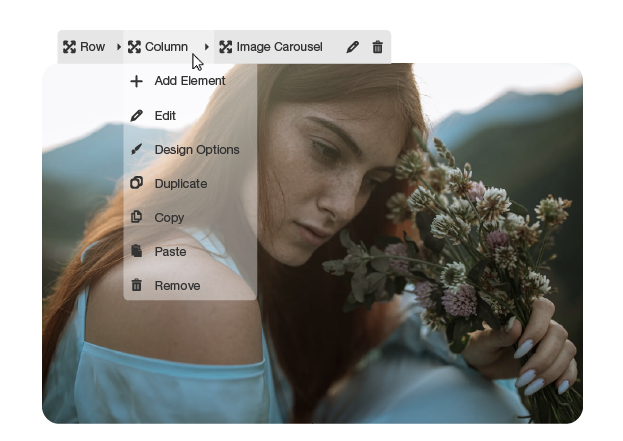This screenshot has height=441, width=623.
Task: Select Paste in the Column menu
Action: pos(170,252)
